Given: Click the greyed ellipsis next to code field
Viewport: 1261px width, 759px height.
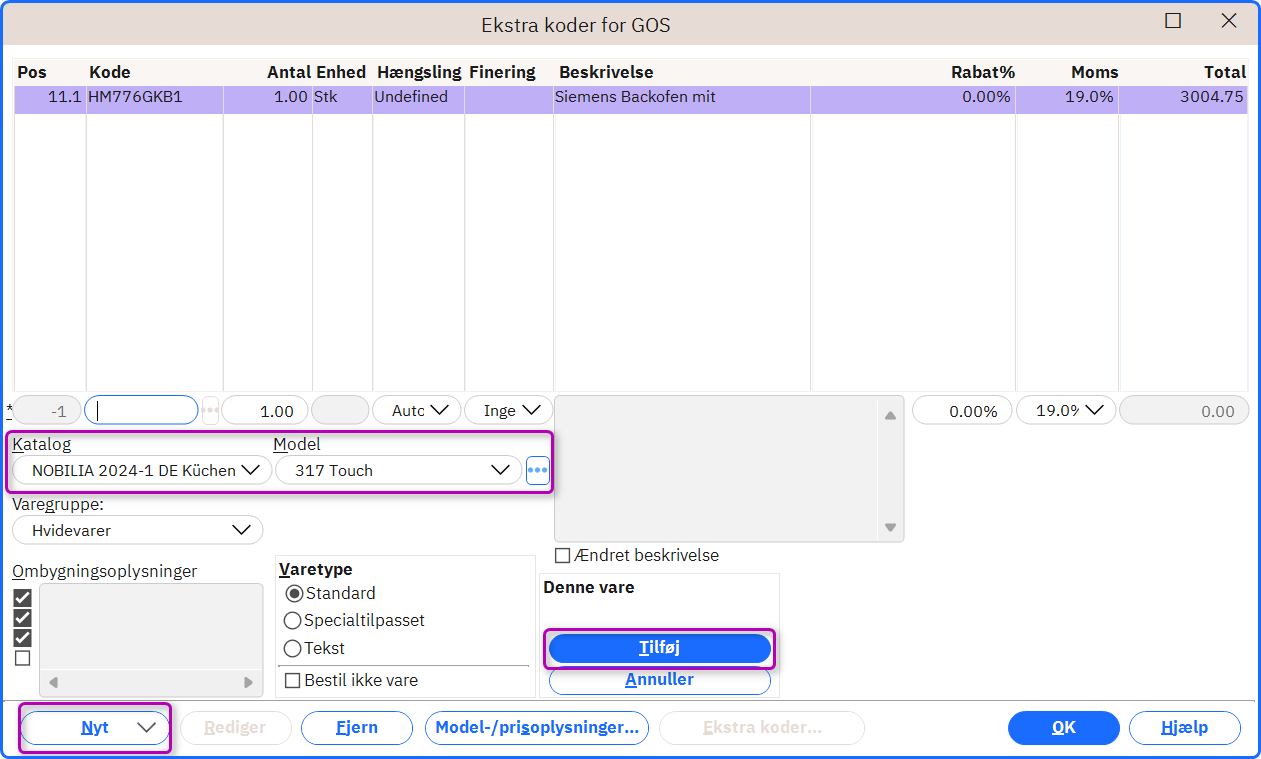Looking at the screenshot, I should [210, 410].
